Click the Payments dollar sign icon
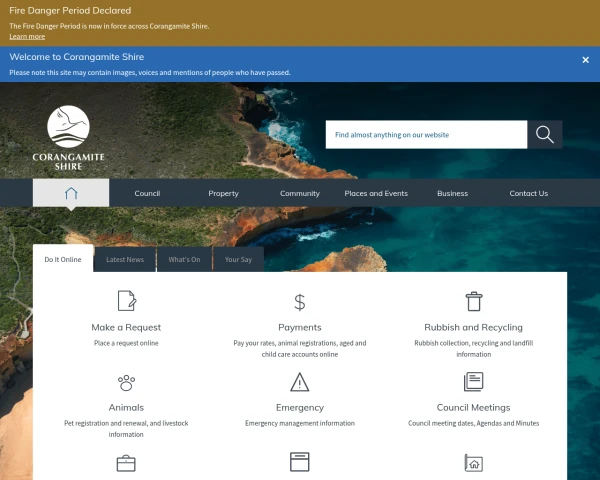Viewport: 600px width, 480px height. coord(300,302)
